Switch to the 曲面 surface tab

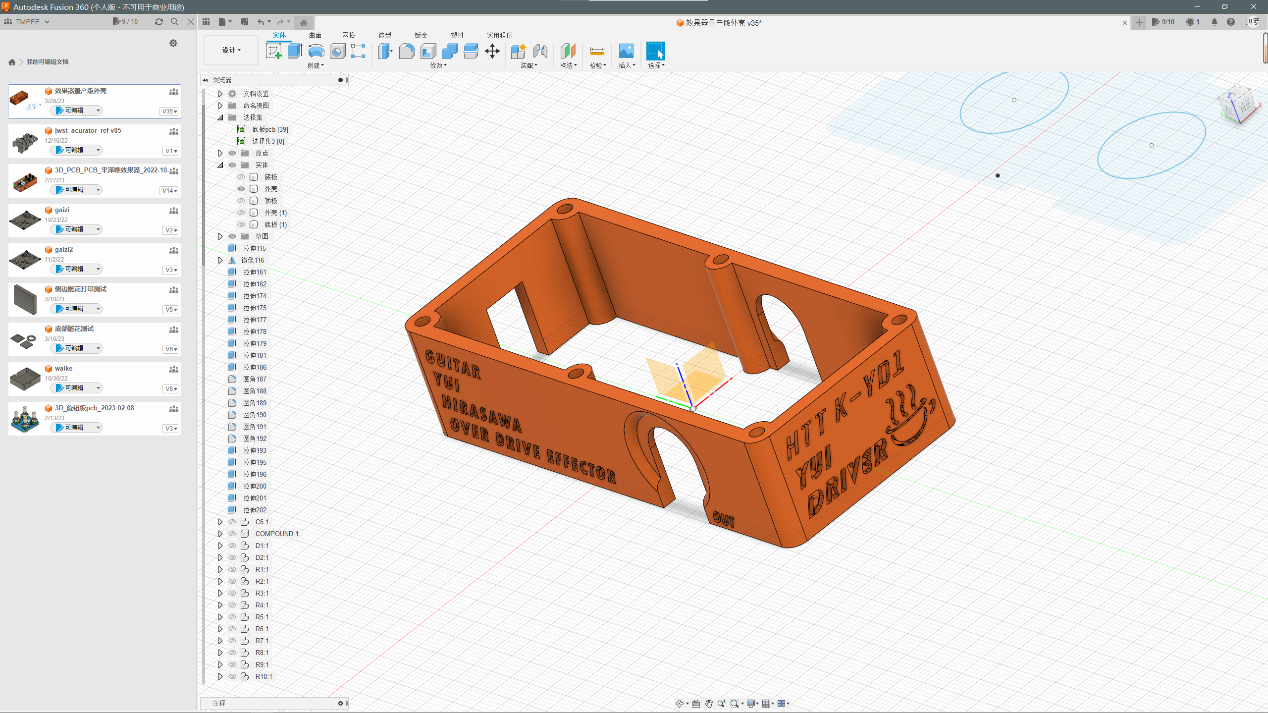(x=315, y=35)
